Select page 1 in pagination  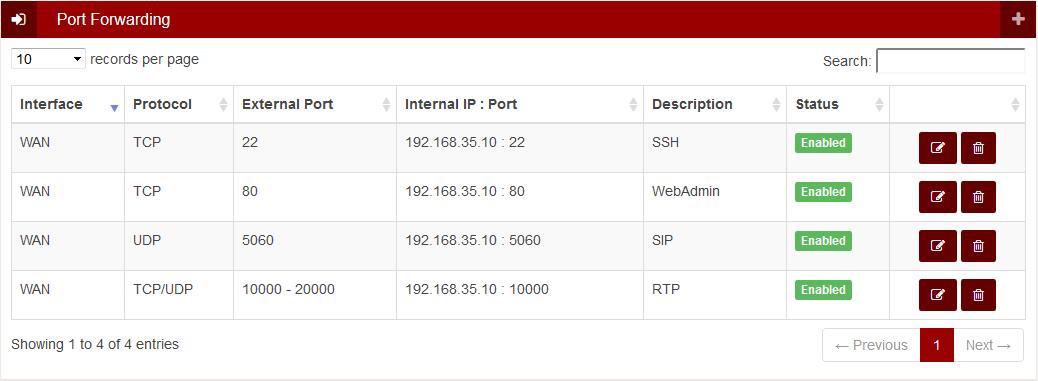pyautogui.click(x=937, y=345)
